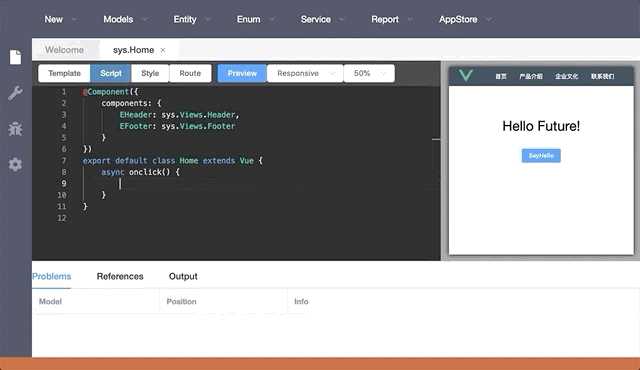Open the Report menu
The image size is (640, 370).
[x=384, y=20]
